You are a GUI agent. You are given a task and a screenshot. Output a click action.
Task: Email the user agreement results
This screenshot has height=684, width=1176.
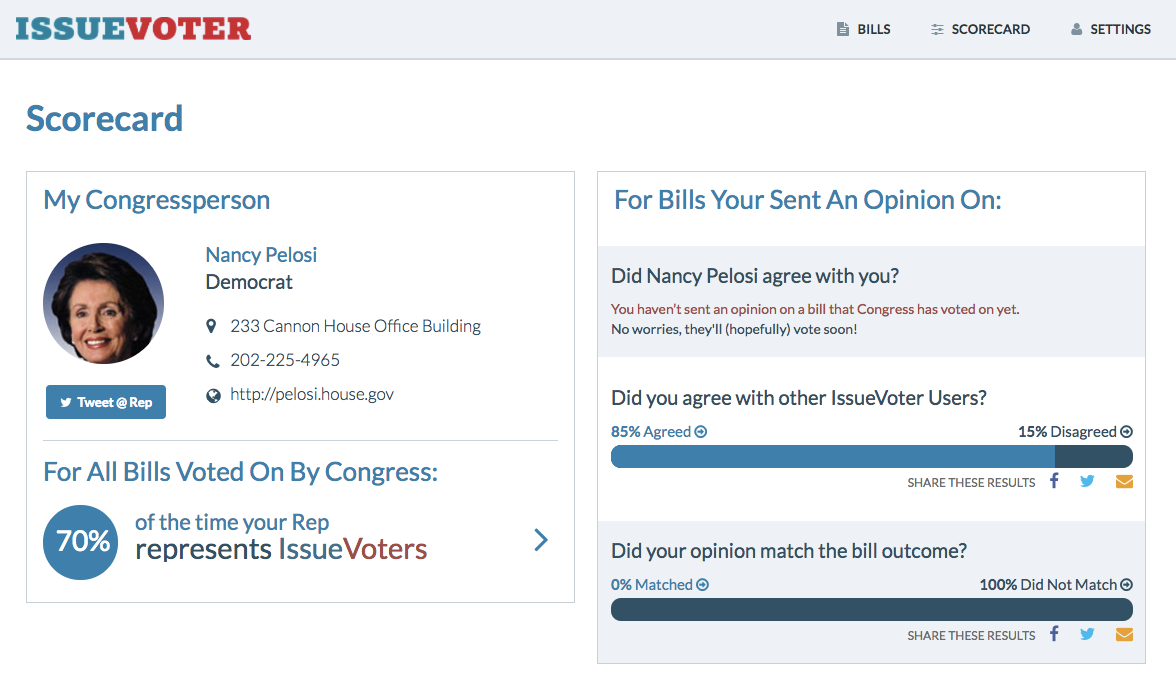click(x=1124, y=481)
